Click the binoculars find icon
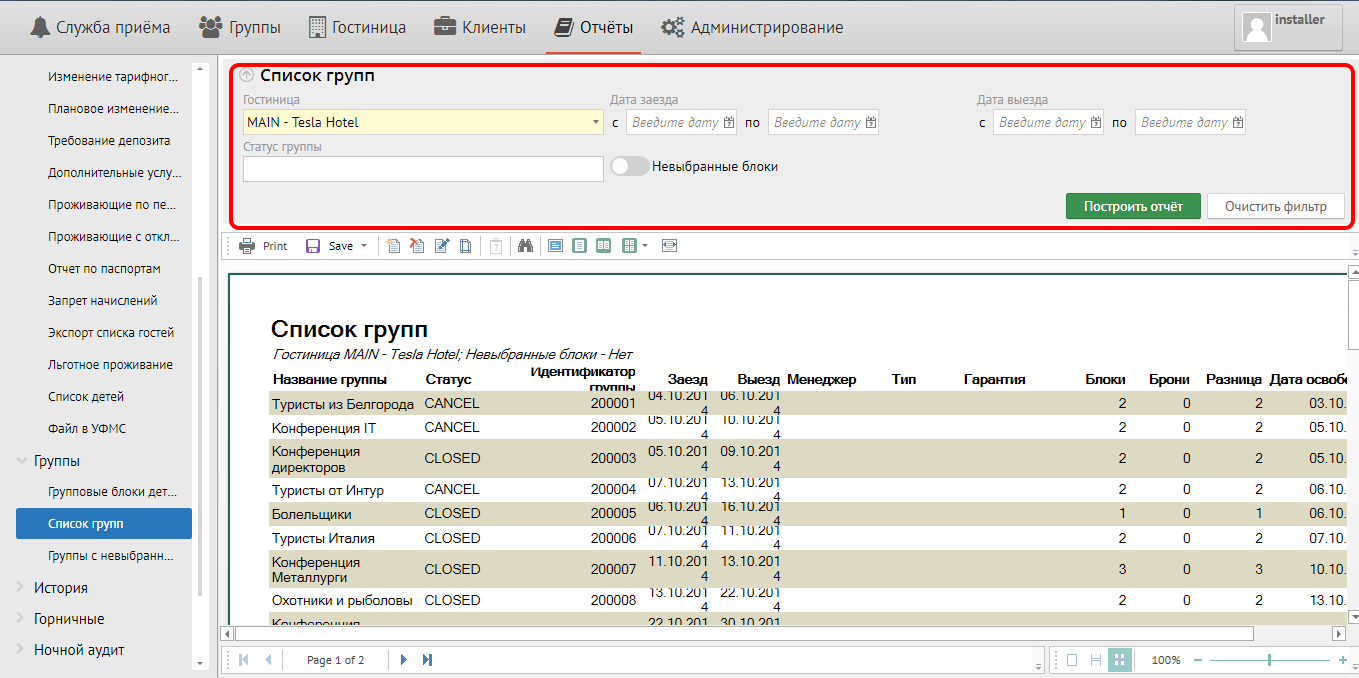This screenshot has width=1359, height=678. tap(525, 246)
